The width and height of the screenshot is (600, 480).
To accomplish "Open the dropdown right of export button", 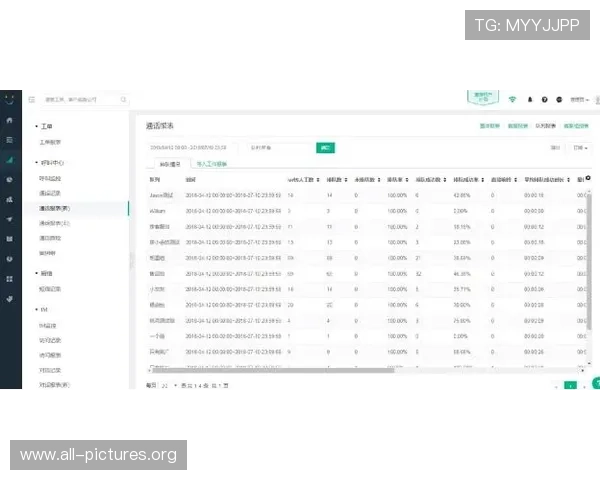I will (580, 148).
